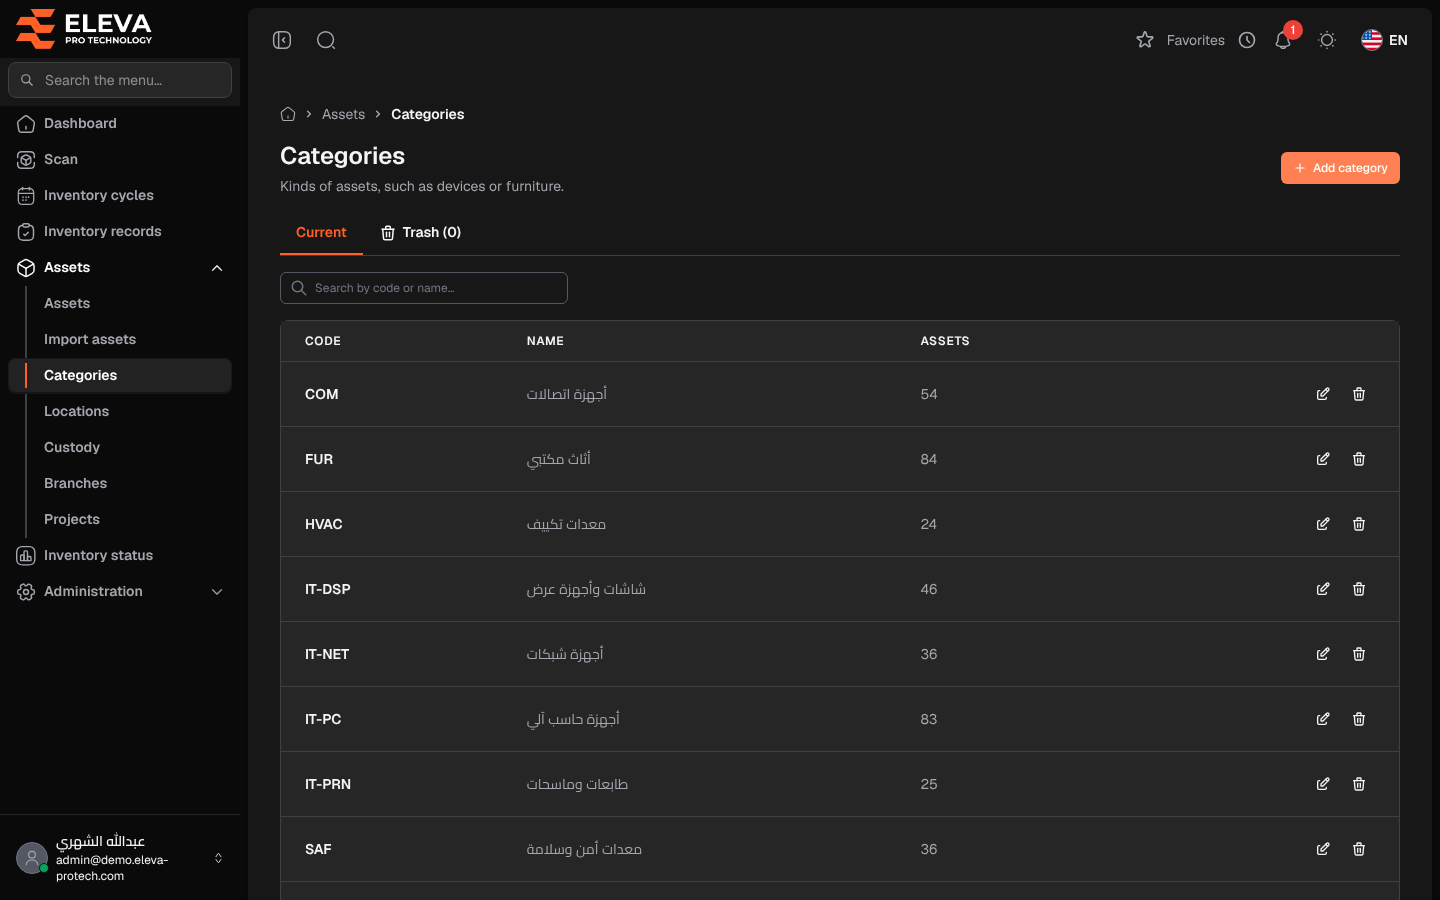Delete the IT-NET category
This screenshot has width=1440, height=900.
point(1359,654)
